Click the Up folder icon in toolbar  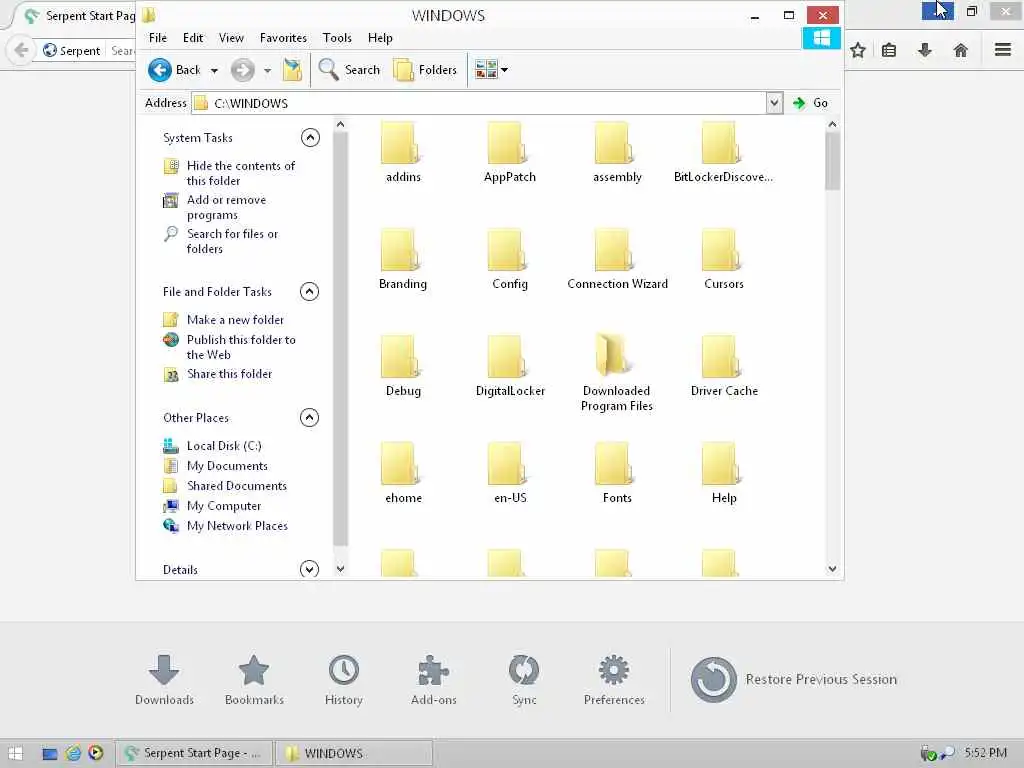click(292, 70)
